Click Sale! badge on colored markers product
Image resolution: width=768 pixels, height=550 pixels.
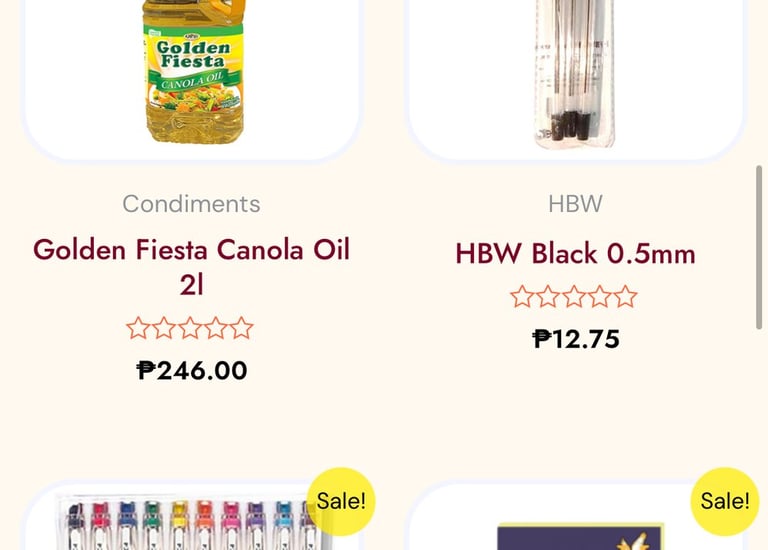pyautogui.click(x=340, y=501)
